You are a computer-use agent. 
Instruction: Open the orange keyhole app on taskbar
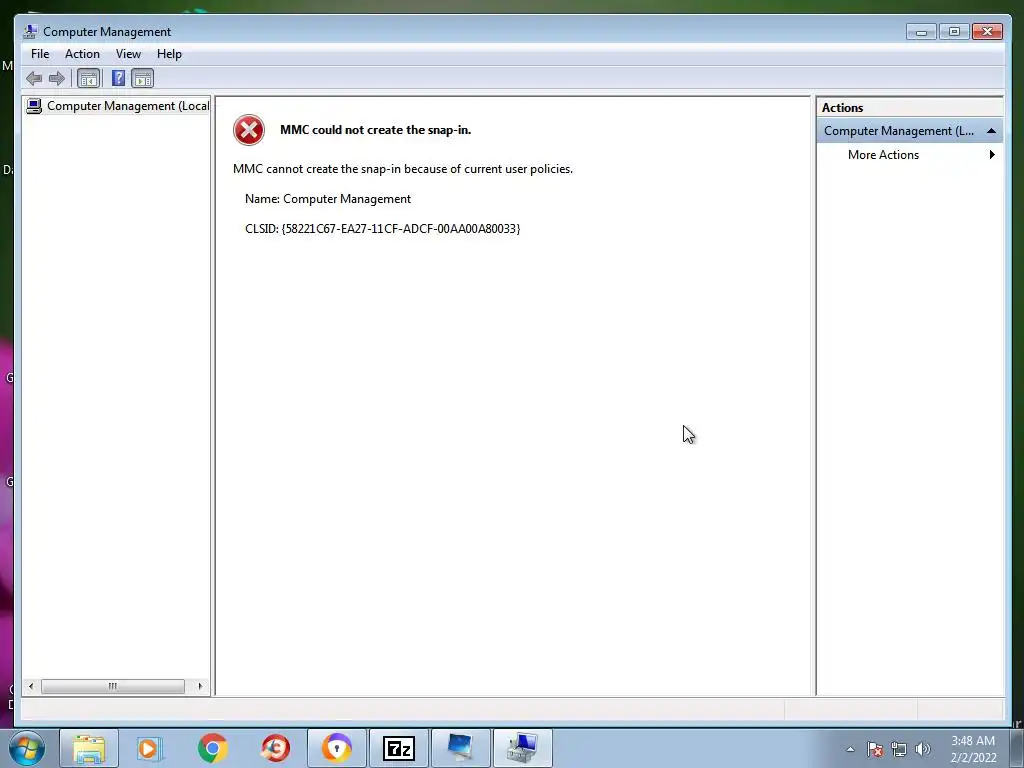point(337,748)
